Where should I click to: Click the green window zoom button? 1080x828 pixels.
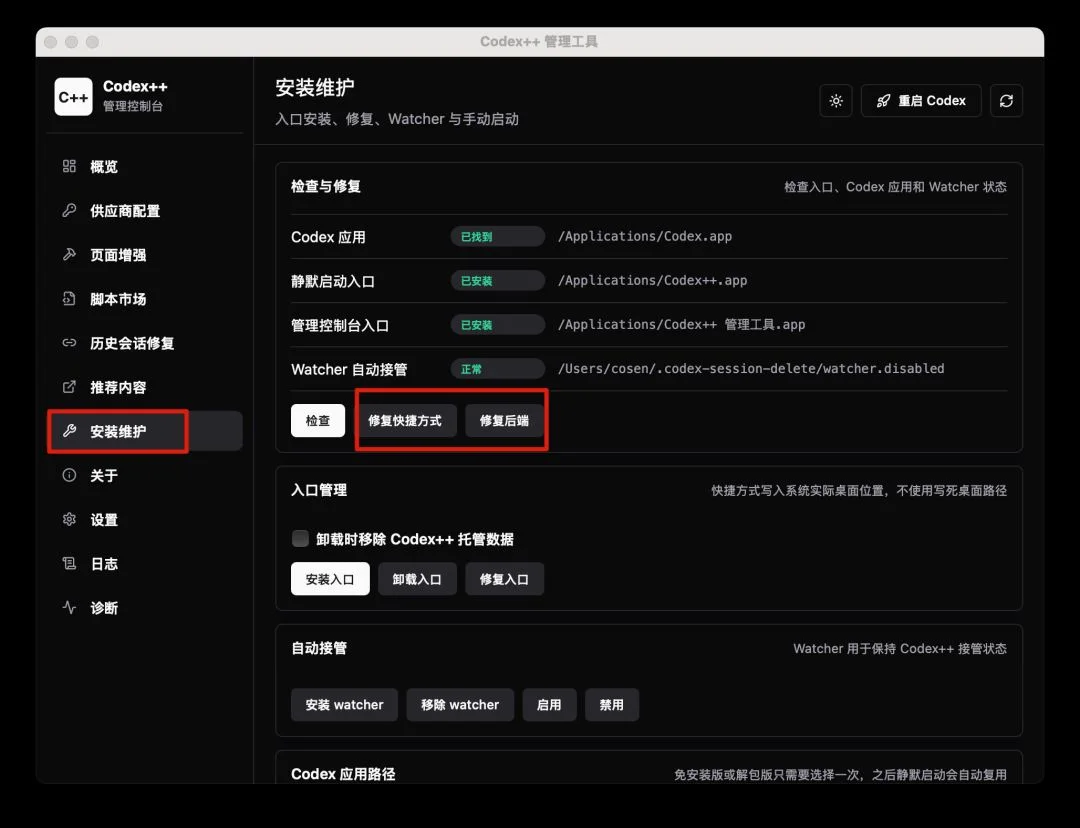coord(92,42)
